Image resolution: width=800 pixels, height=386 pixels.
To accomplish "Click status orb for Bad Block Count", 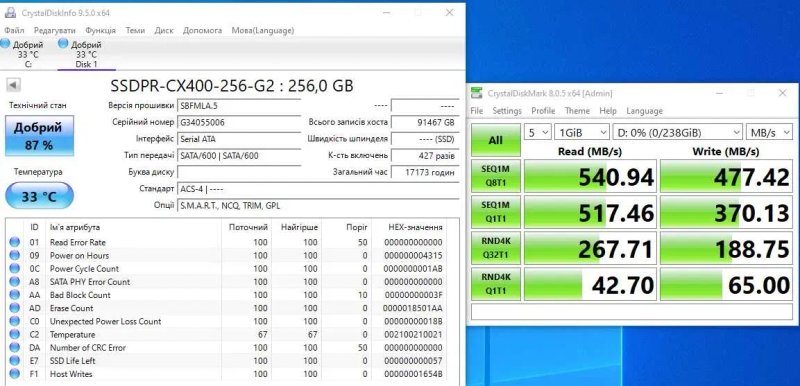I will pos(15,295).
